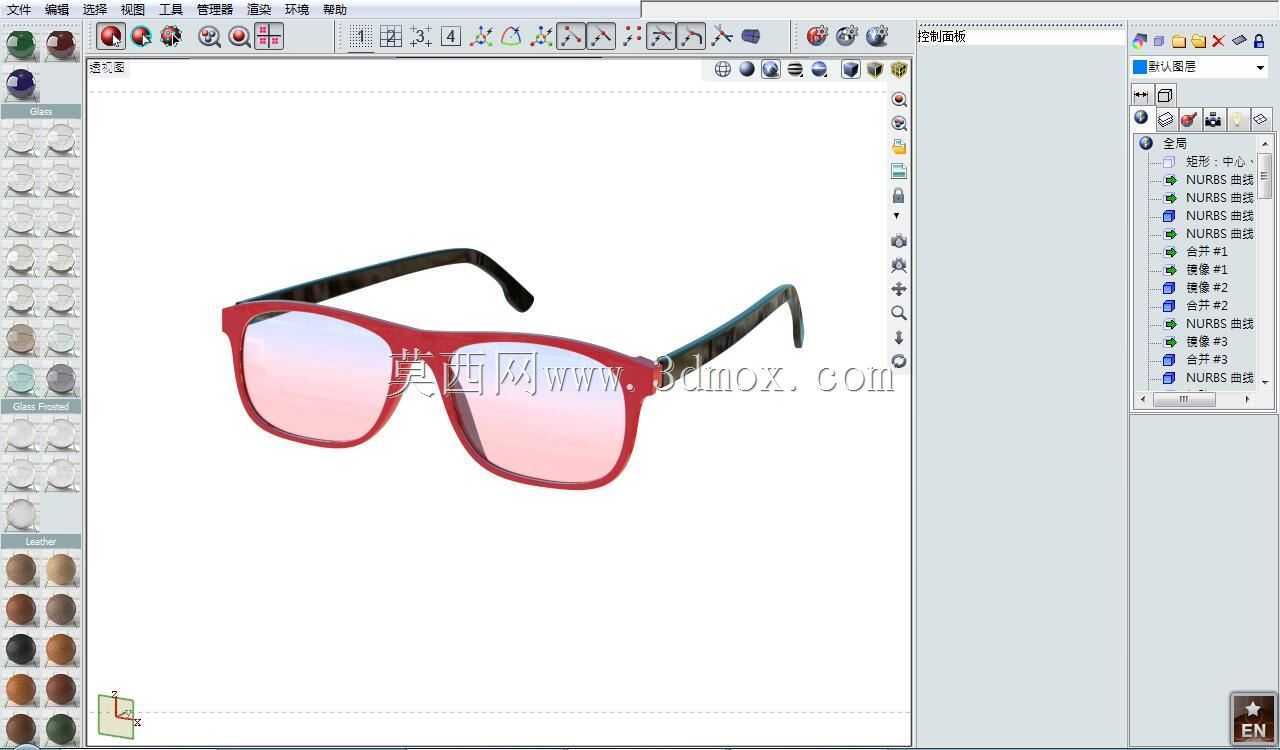
Task: Toggle the green curve snap option
Action: pyautogui.click(x=511, y=37)
